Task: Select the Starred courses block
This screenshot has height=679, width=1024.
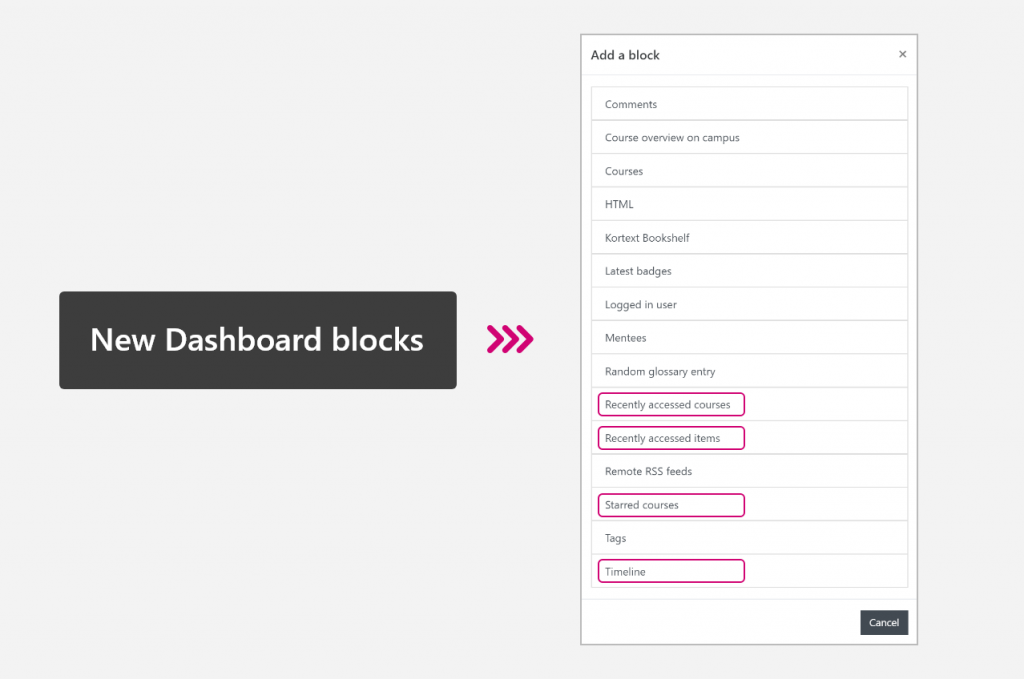Action: tap(670, 505)
